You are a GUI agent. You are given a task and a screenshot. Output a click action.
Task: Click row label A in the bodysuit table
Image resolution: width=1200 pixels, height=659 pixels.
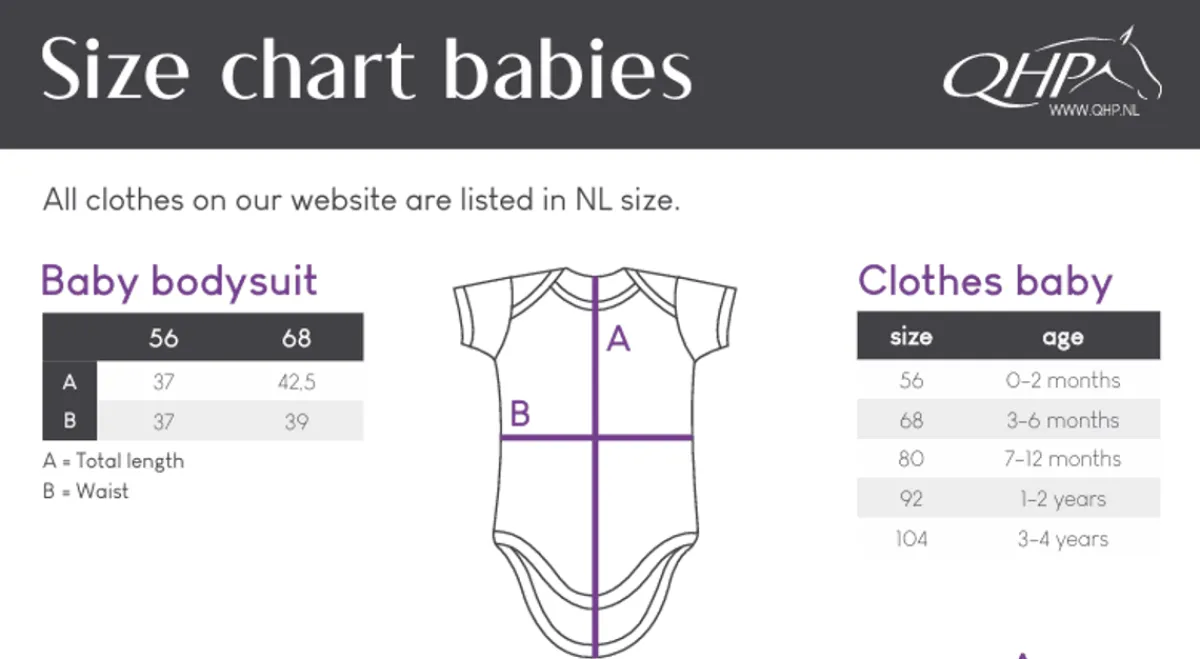(69, 381)
